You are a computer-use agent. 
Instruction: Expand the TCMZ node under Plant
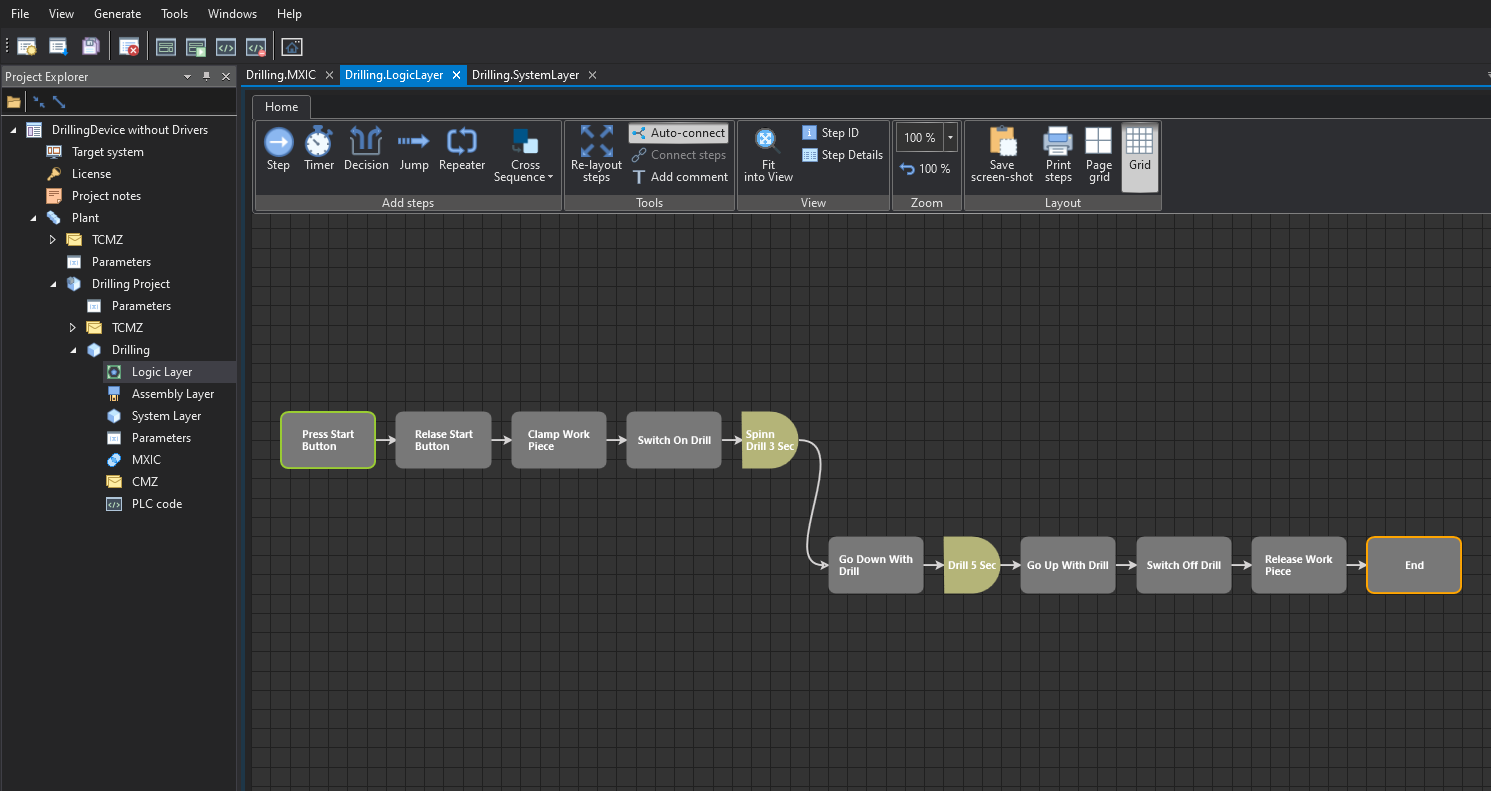(x=53, y=240)
